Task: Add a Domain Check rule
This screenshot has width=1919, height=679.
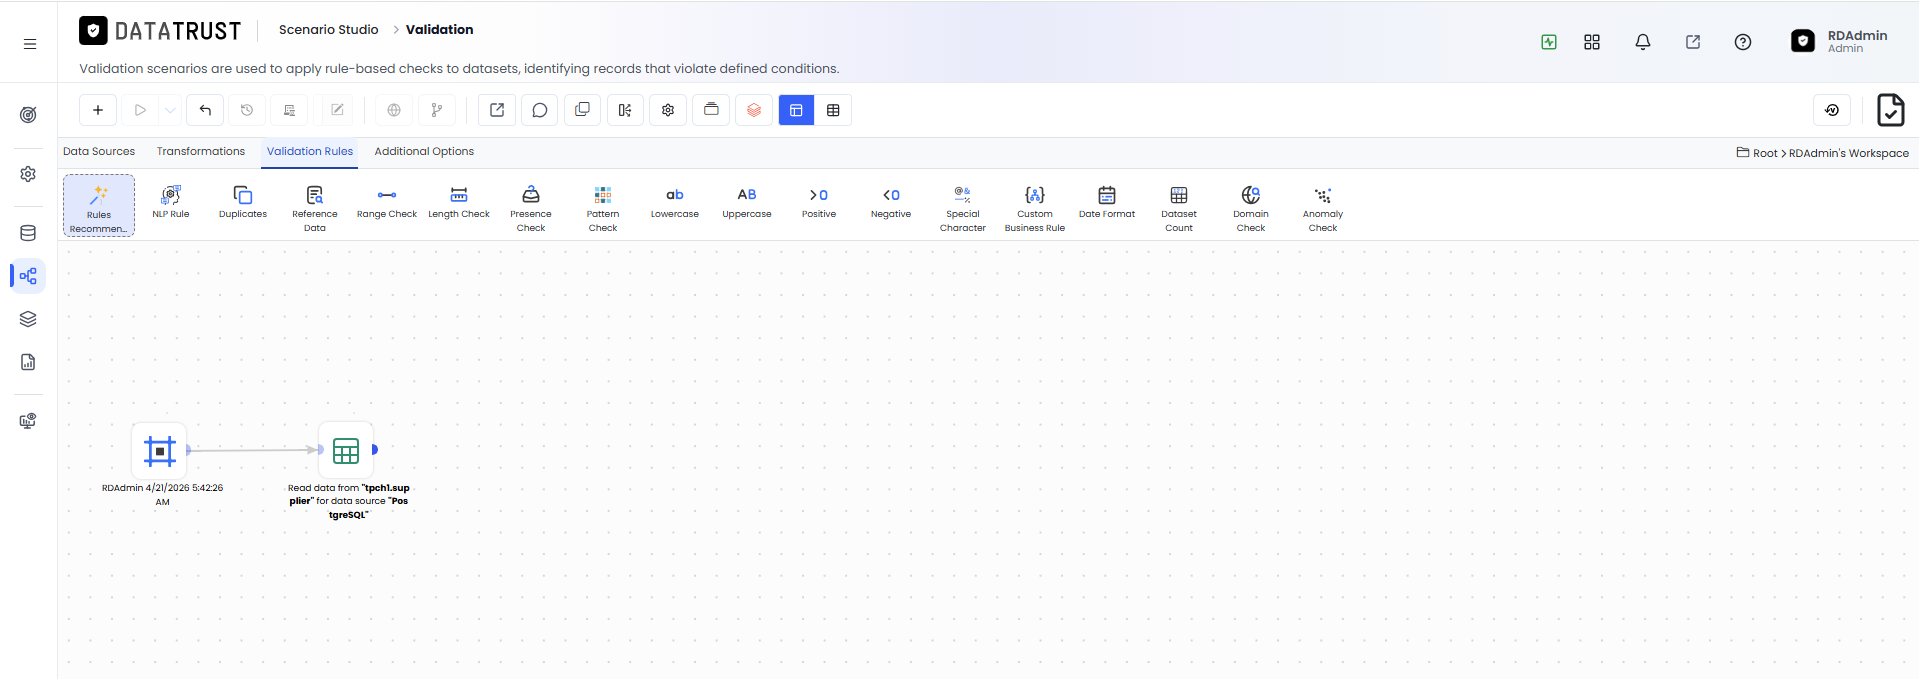Action: (x=1251, y=208)
